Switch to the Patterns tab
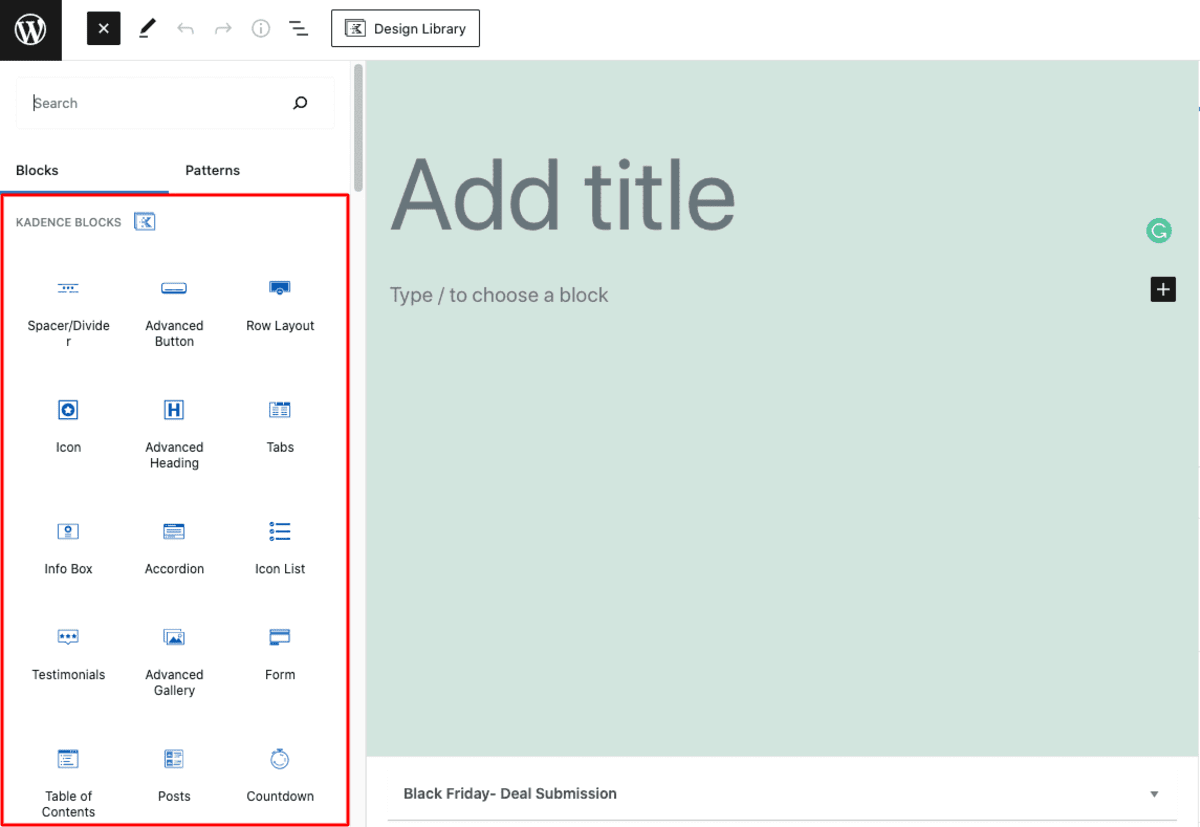The width and height of the screenshot is (1200, 827). [x=212, y=170]
